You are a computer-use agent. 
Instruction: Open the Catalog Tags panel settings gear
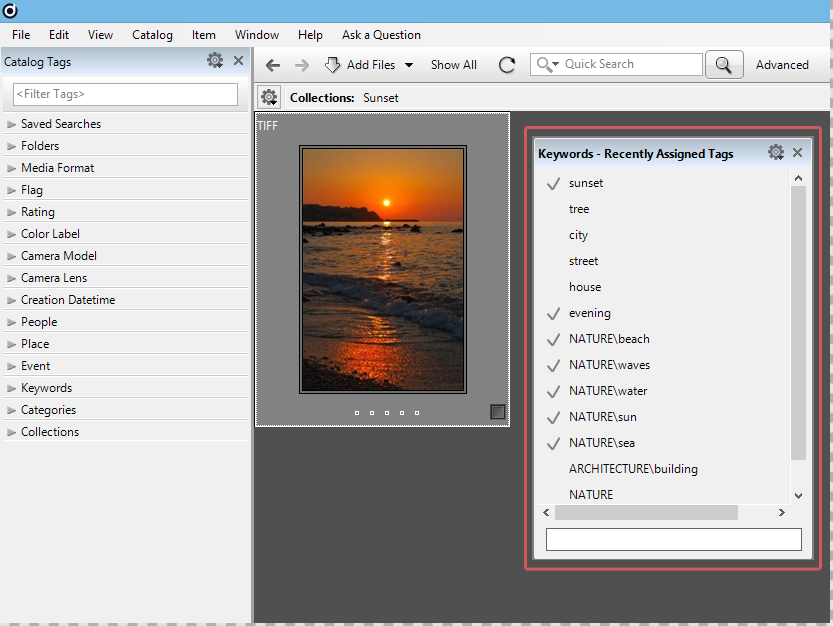click(215, 60)
